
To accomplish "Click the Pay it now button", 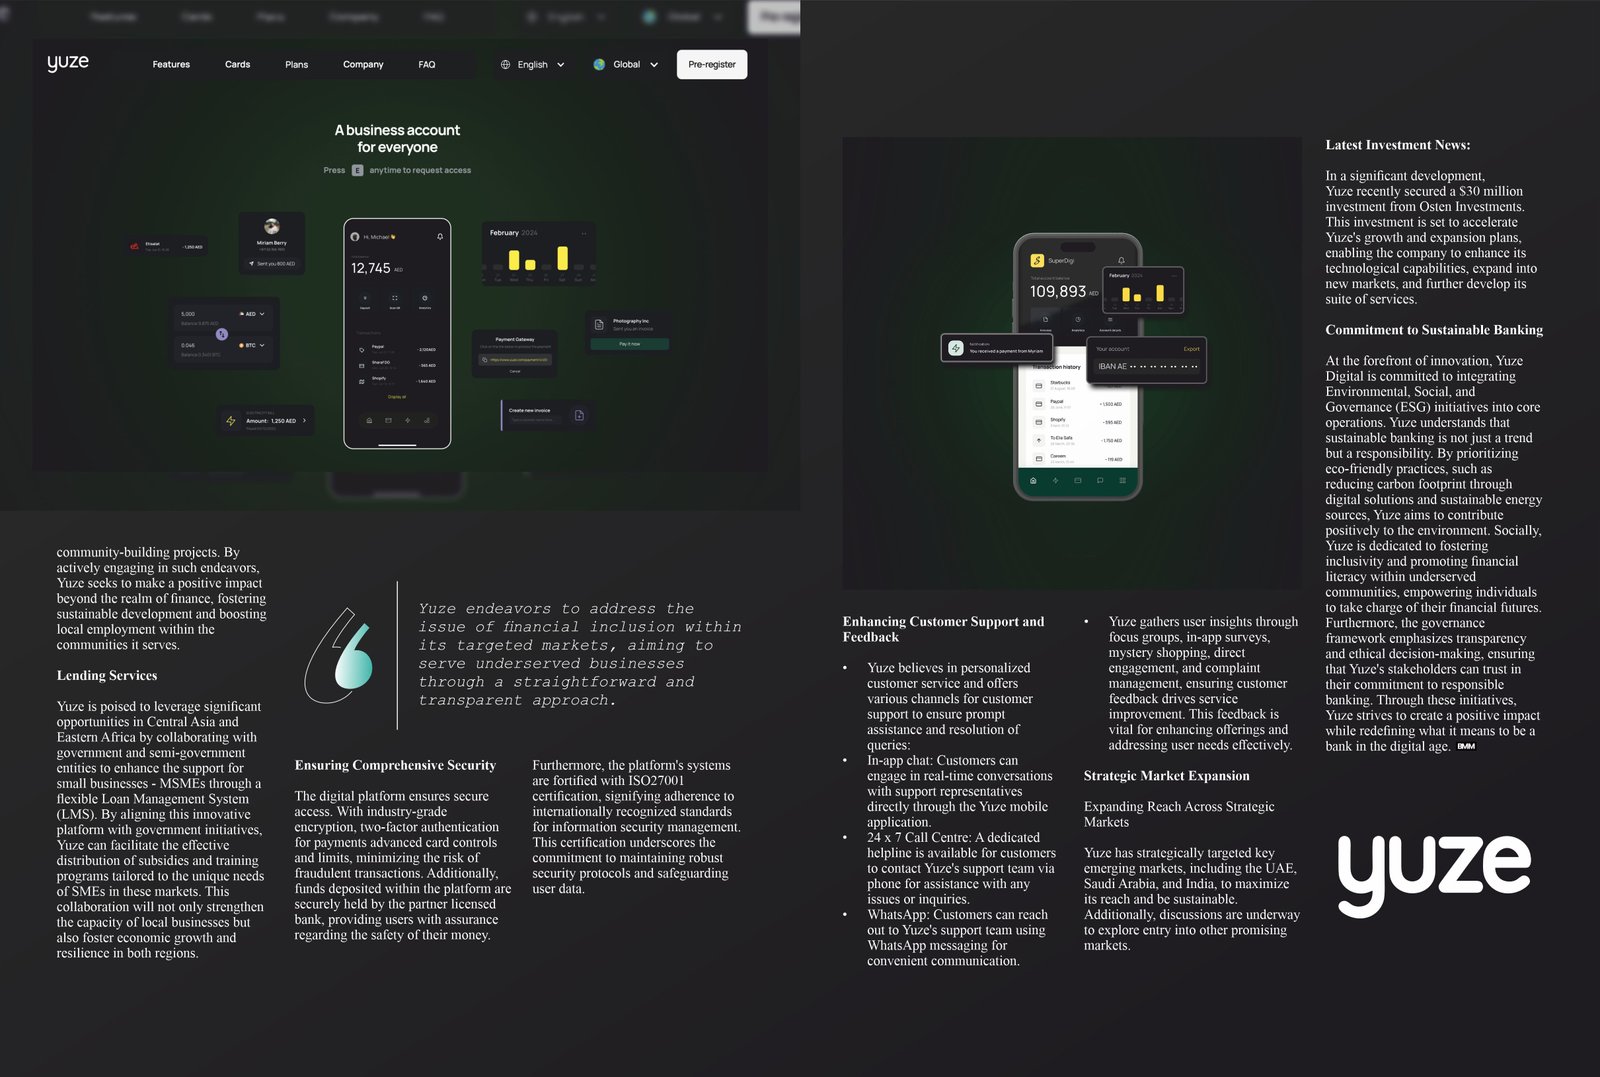I will (629, 344).
